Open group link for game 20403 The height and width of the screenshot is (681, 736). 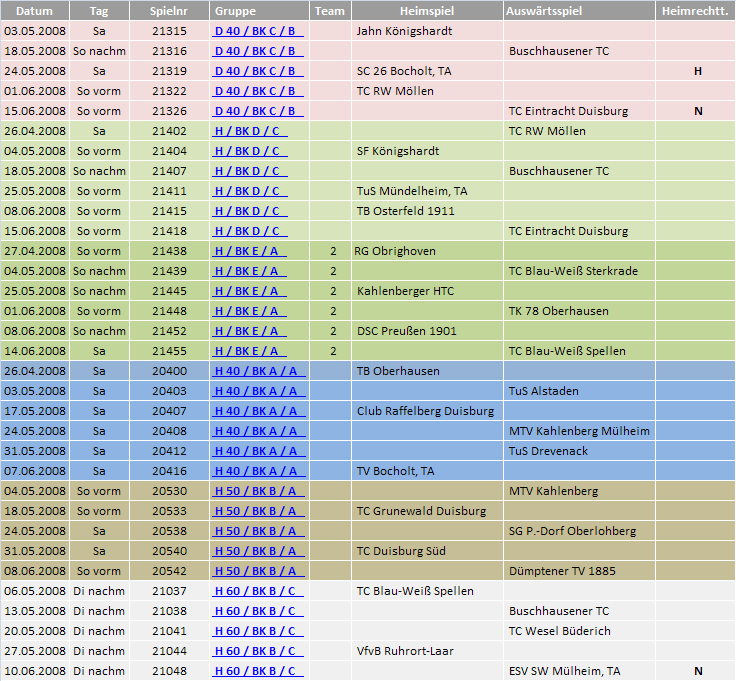[x=260, y=391]
